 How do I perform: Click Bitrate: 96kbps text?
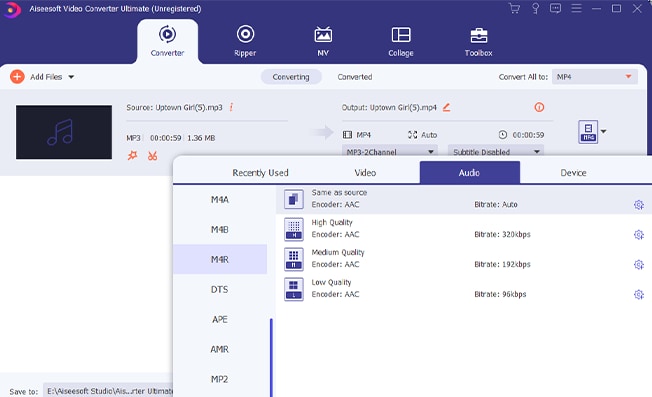pyautogui.click(x=500, y=294)
